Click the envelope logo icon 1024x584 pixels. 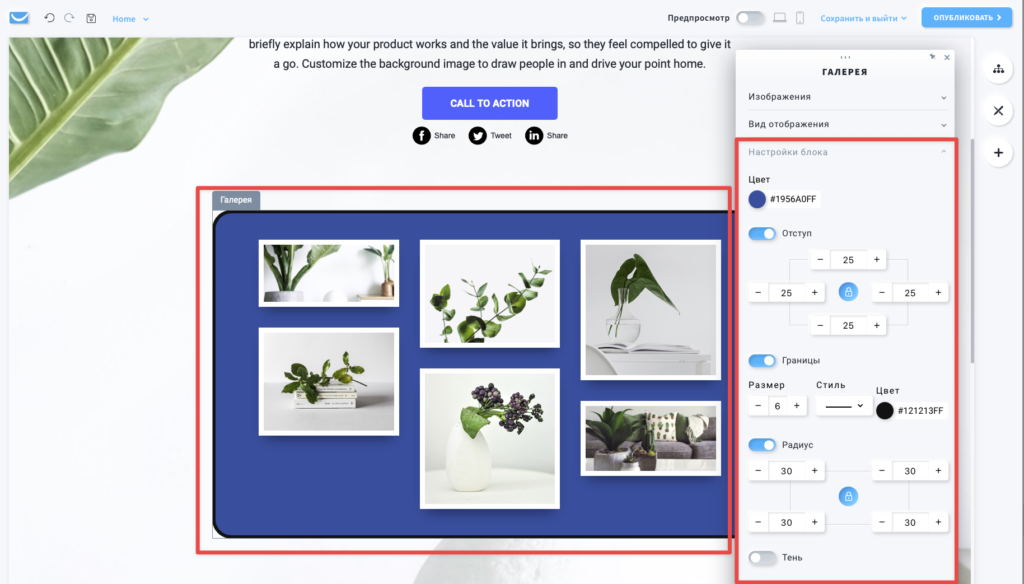[x=19, y=18]
